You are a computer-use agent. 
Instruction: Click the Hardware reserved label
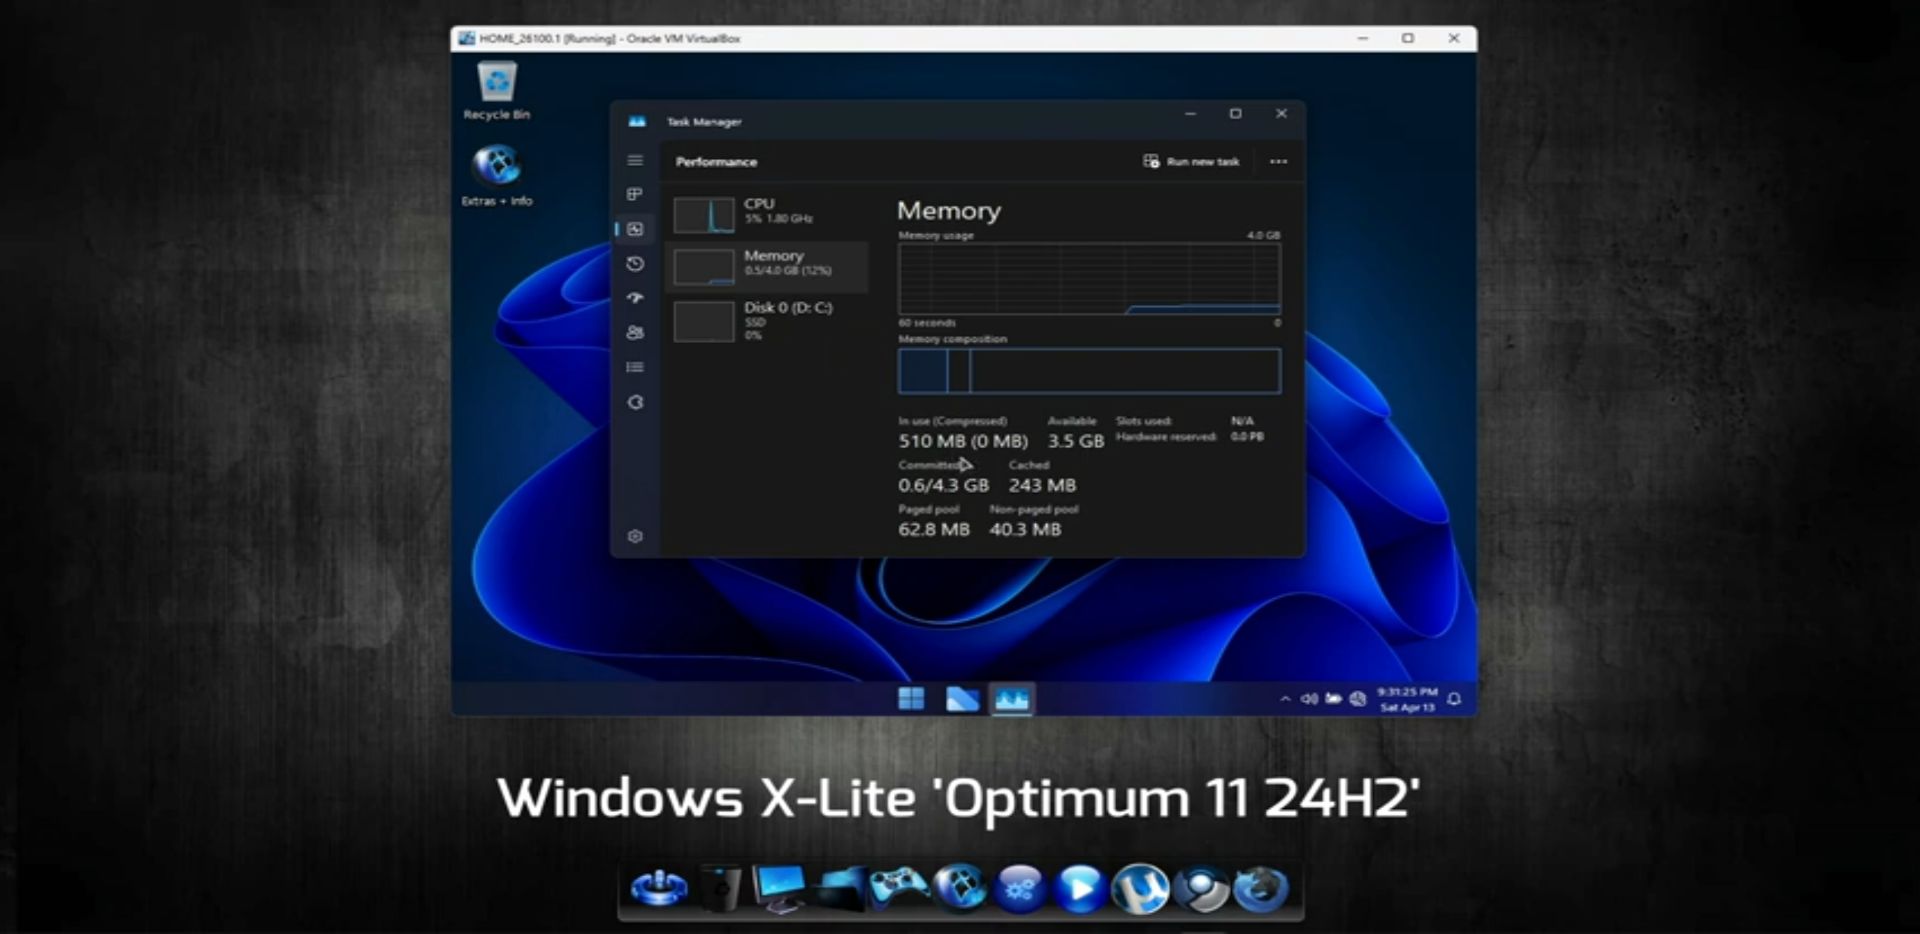(1166, 437)
